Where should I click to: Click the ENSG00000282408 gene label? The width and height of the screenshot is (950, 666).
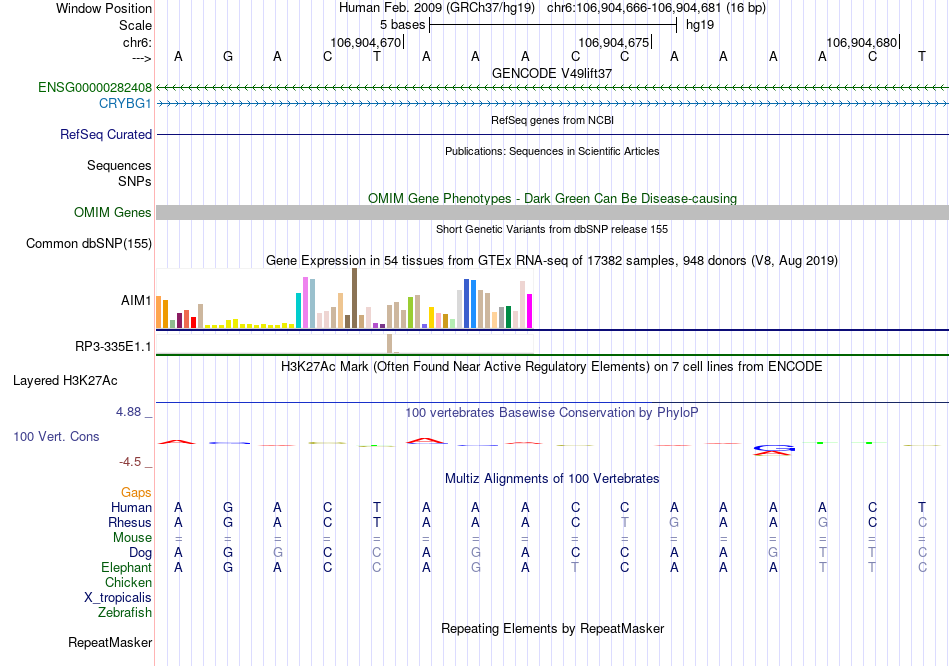tap(95, 87)
